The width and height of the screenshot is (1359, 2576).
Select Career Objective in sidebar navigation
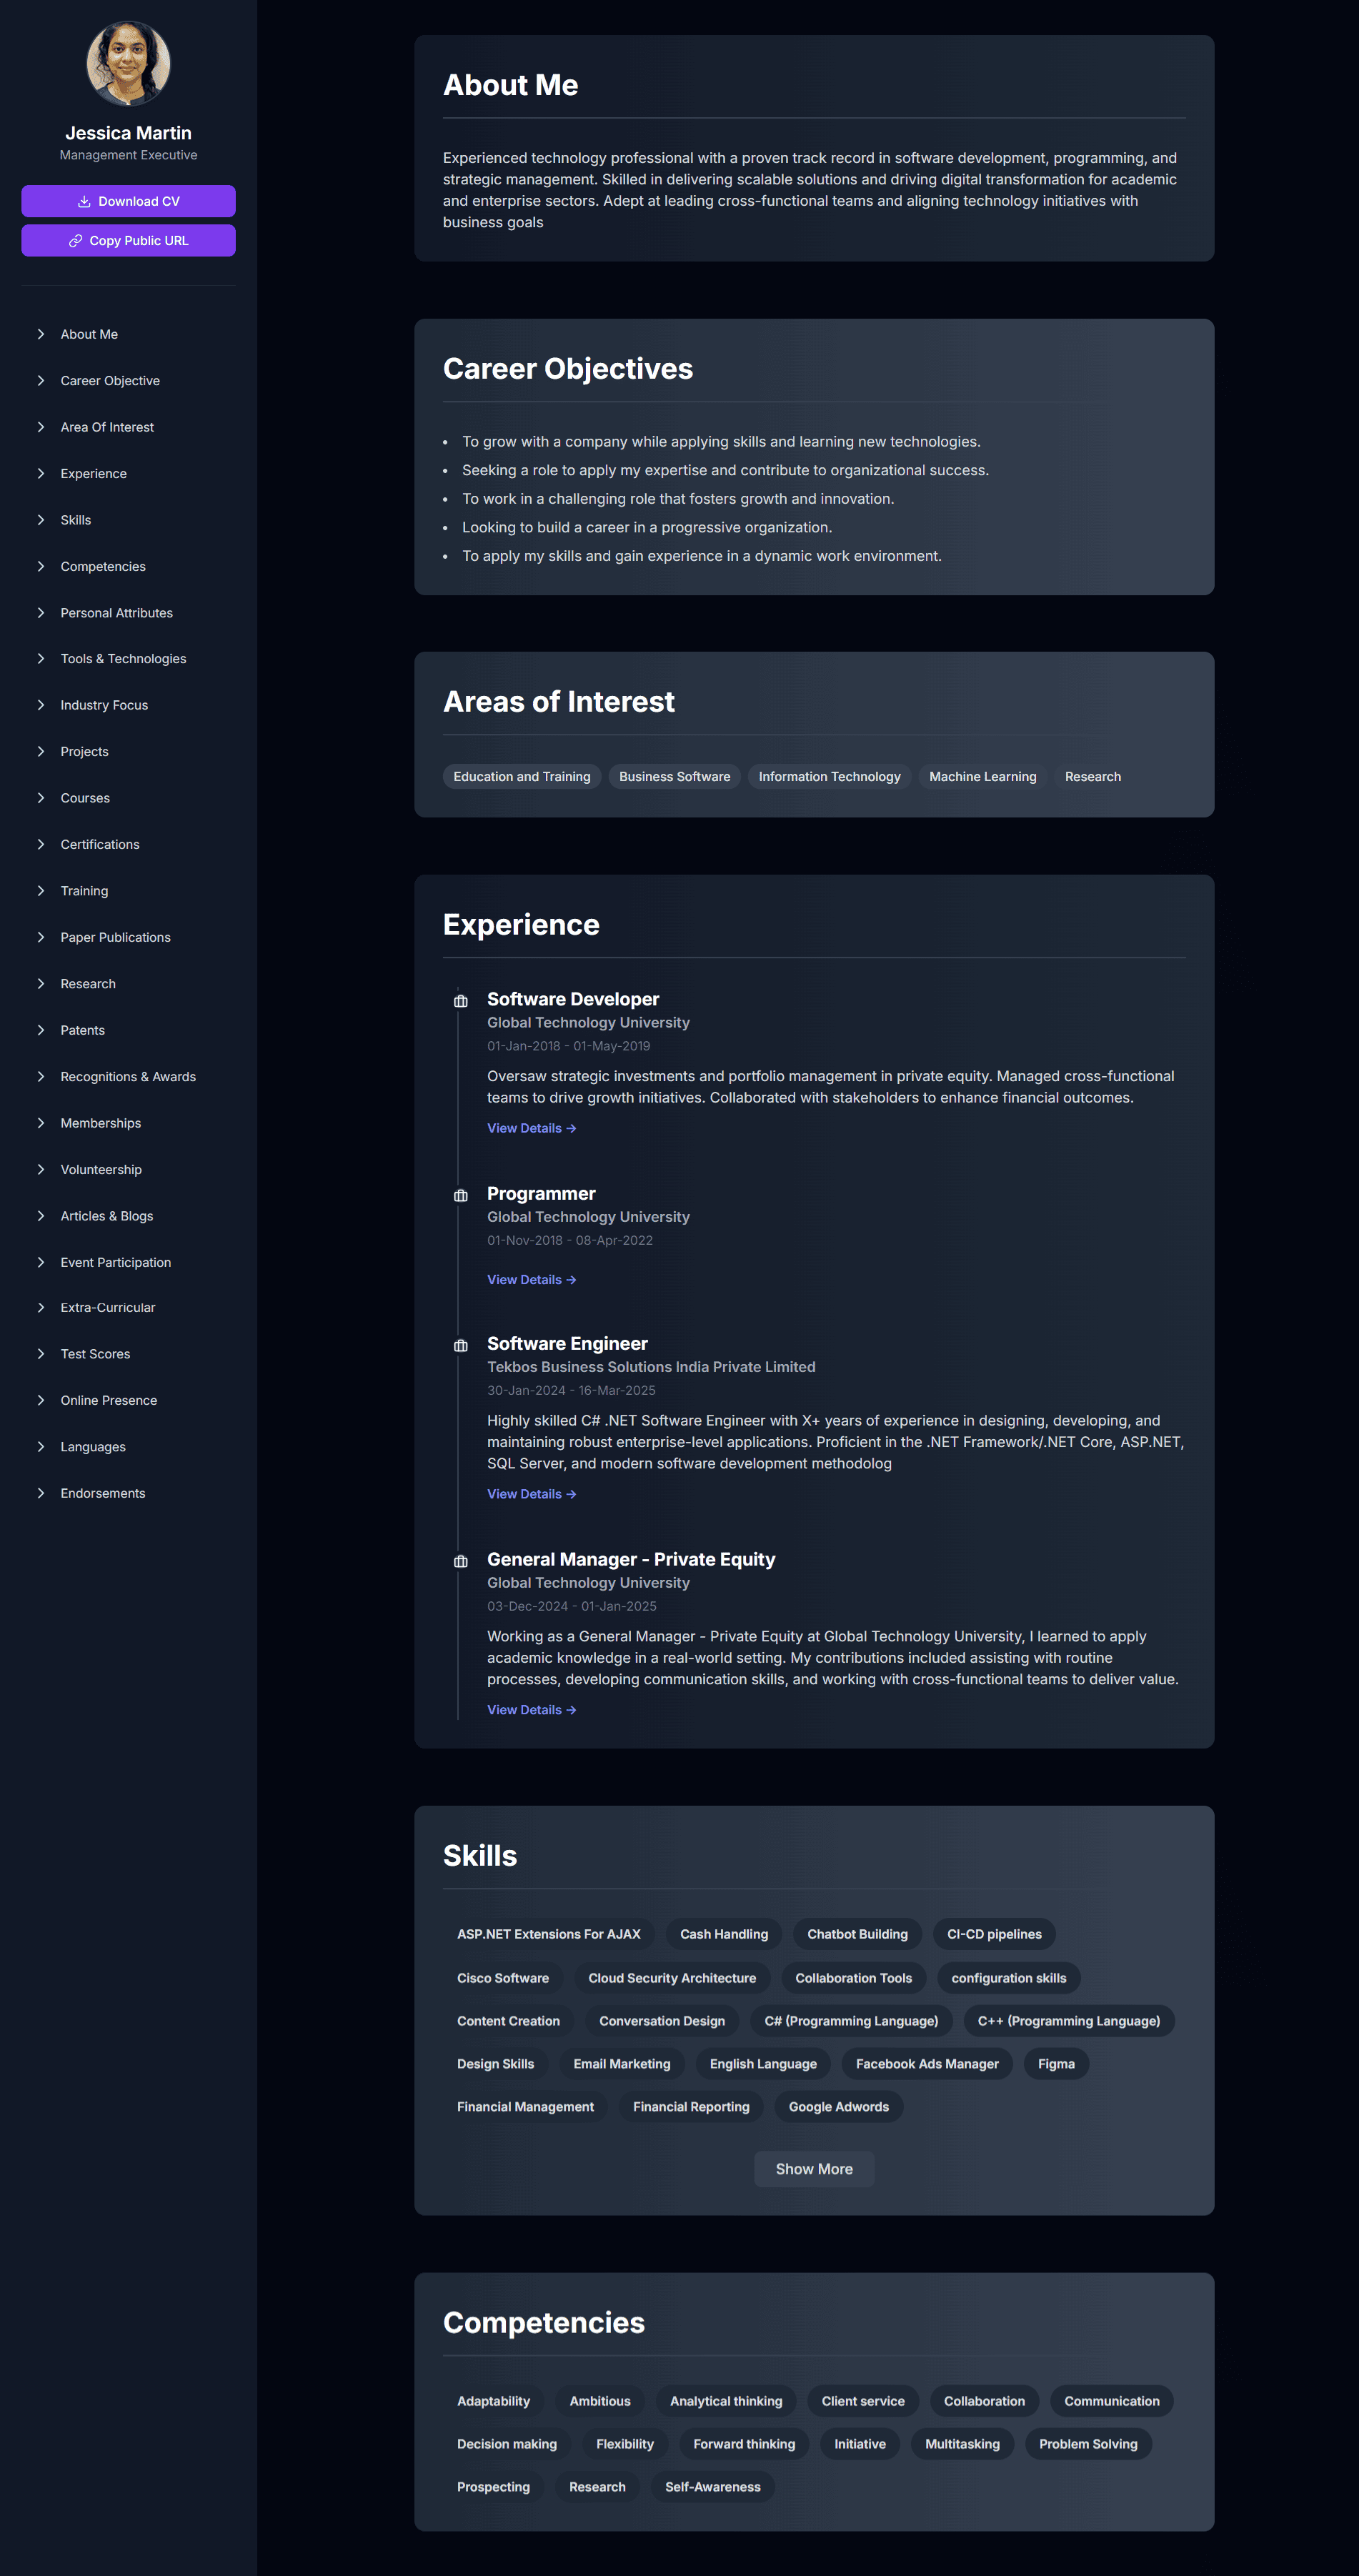(x=110, y=380)
